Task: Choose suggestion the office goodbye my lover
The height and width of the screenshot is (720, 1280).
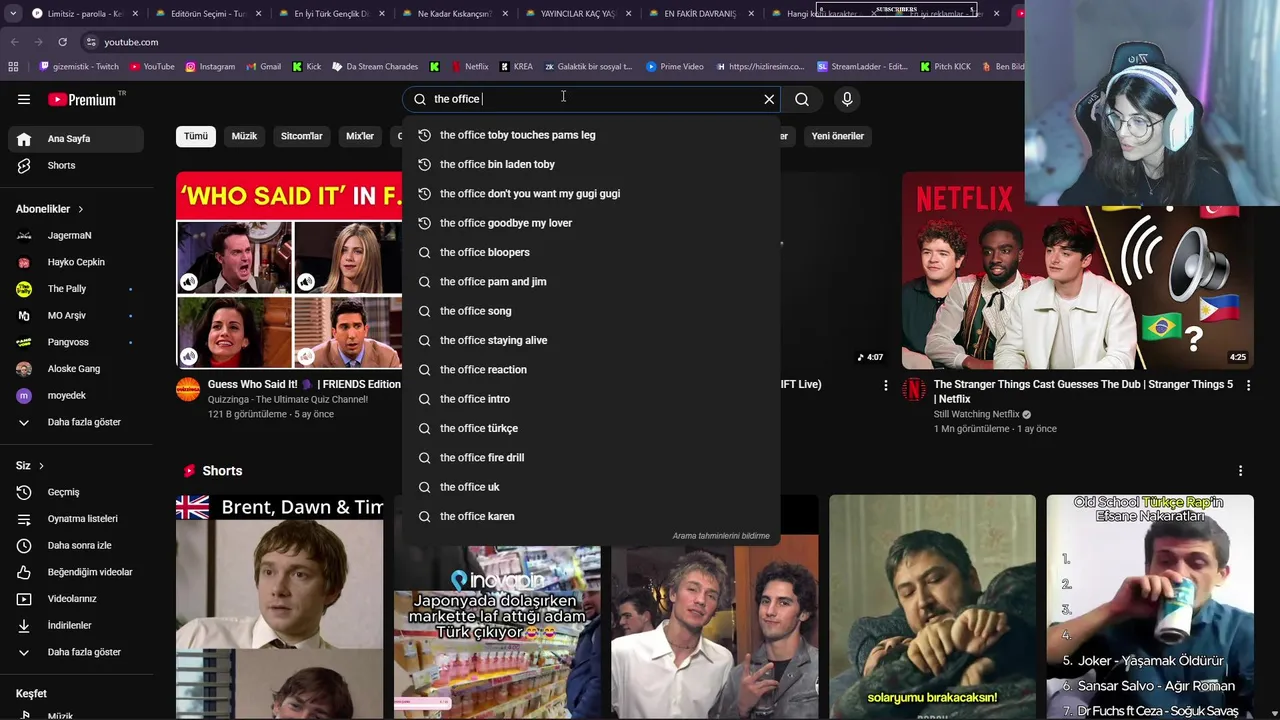Action: [x=591, y=223]
